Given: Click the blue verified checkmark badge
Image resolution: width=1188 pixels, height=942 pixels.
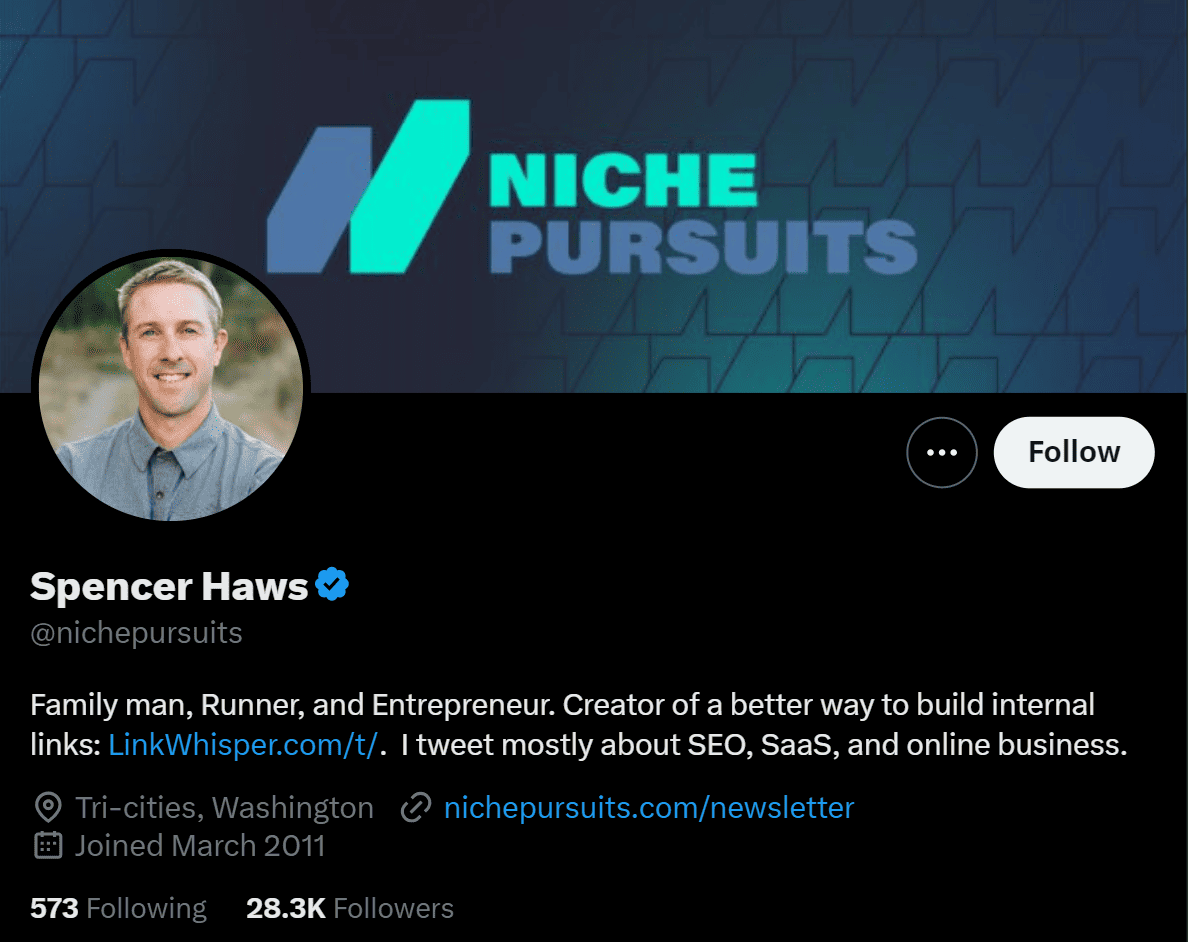Looking at the screenshot, I should (x=332, y=584).
